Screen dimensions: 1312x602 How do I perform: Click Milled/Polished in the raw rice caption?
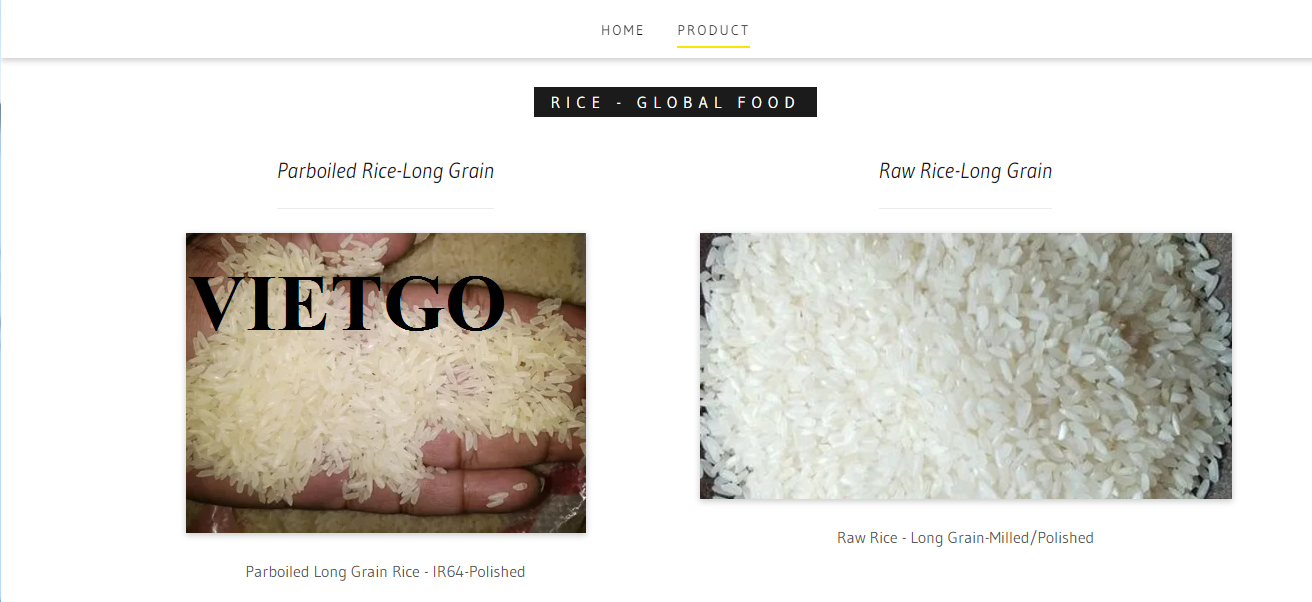[1041, 538]
